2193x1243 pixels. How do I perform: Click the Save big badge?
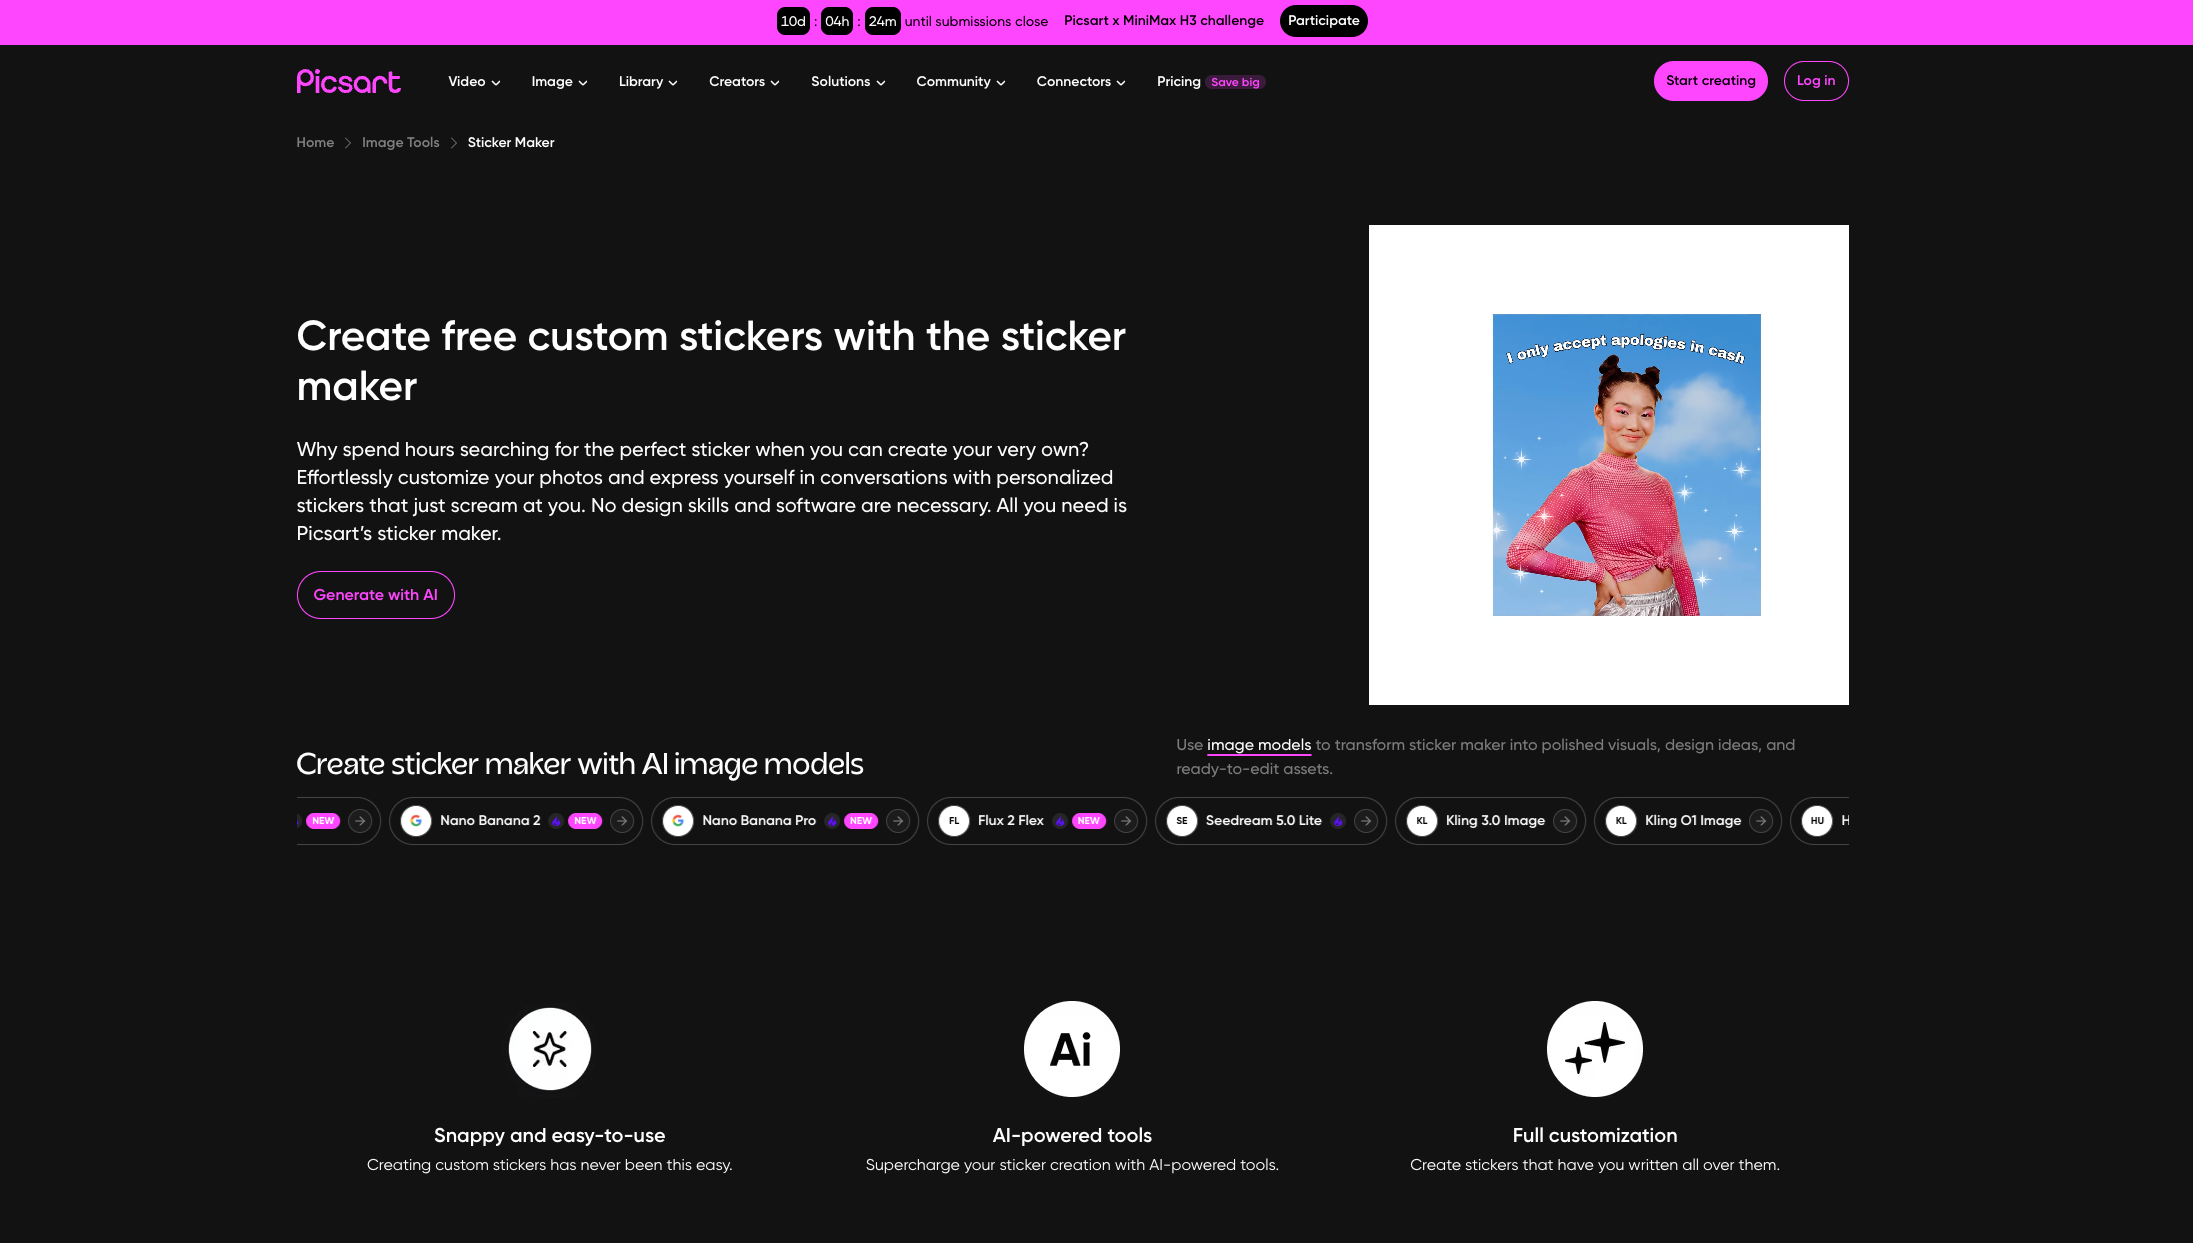pyautogui.click(x=1236, y=82)
